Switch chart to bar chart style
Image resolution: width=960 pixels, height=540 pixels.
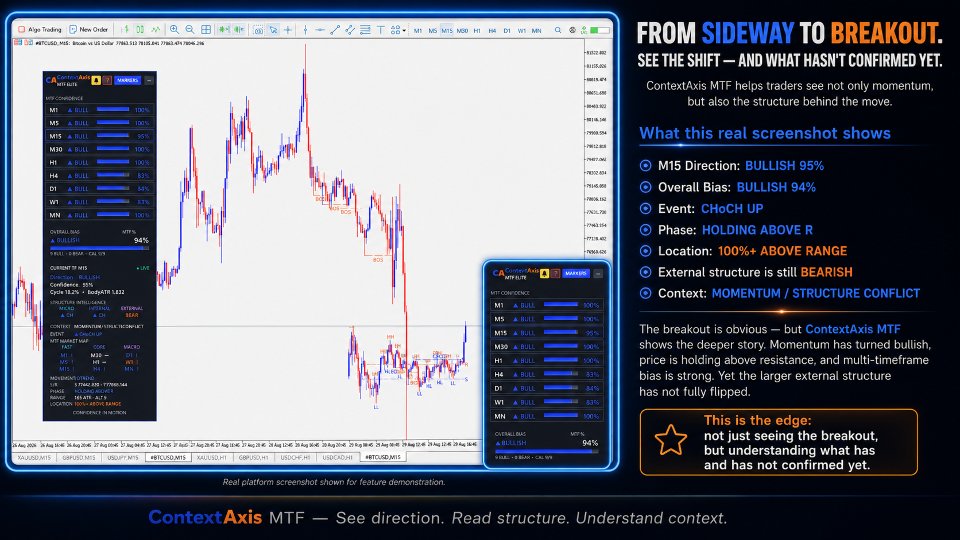[x=127, y=29]
